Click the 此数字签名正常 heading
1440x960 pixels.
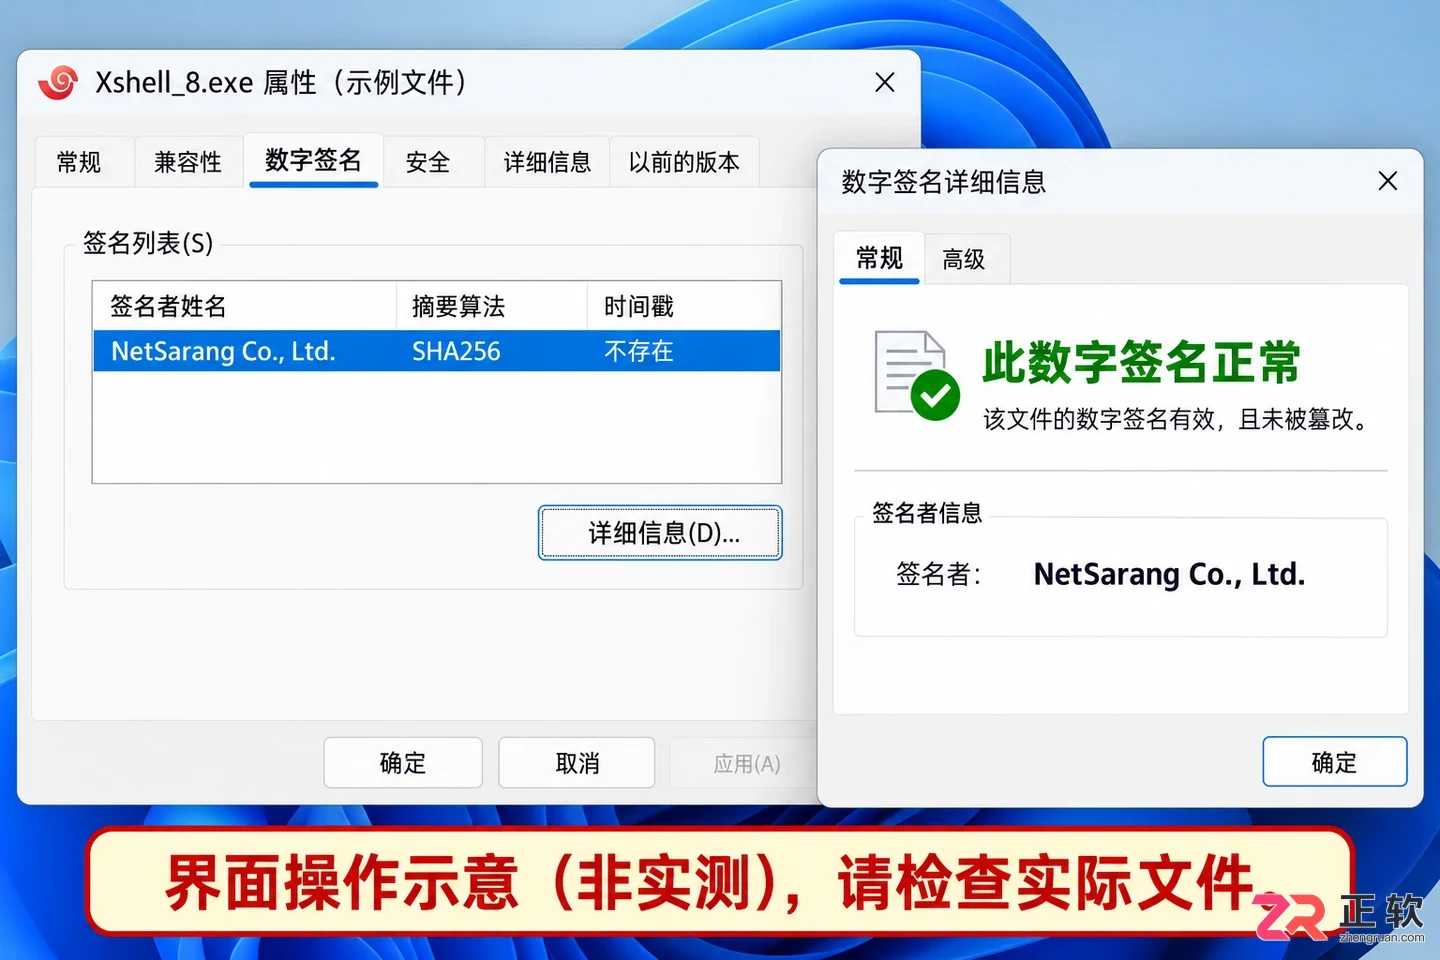[1141, 362]
